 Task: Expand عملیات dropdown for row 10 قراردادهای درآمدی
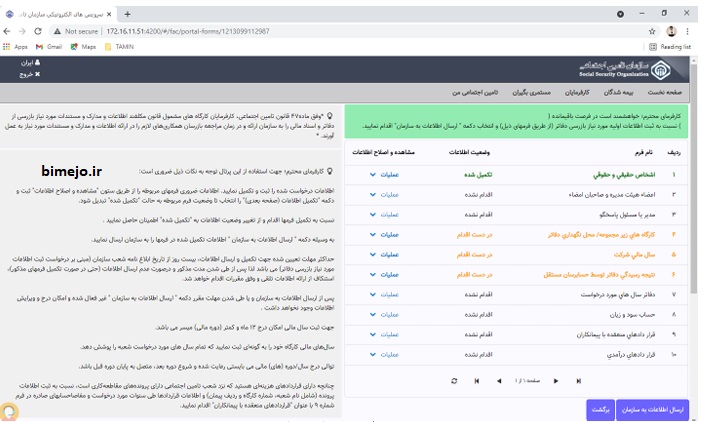[x=384, y=355]
